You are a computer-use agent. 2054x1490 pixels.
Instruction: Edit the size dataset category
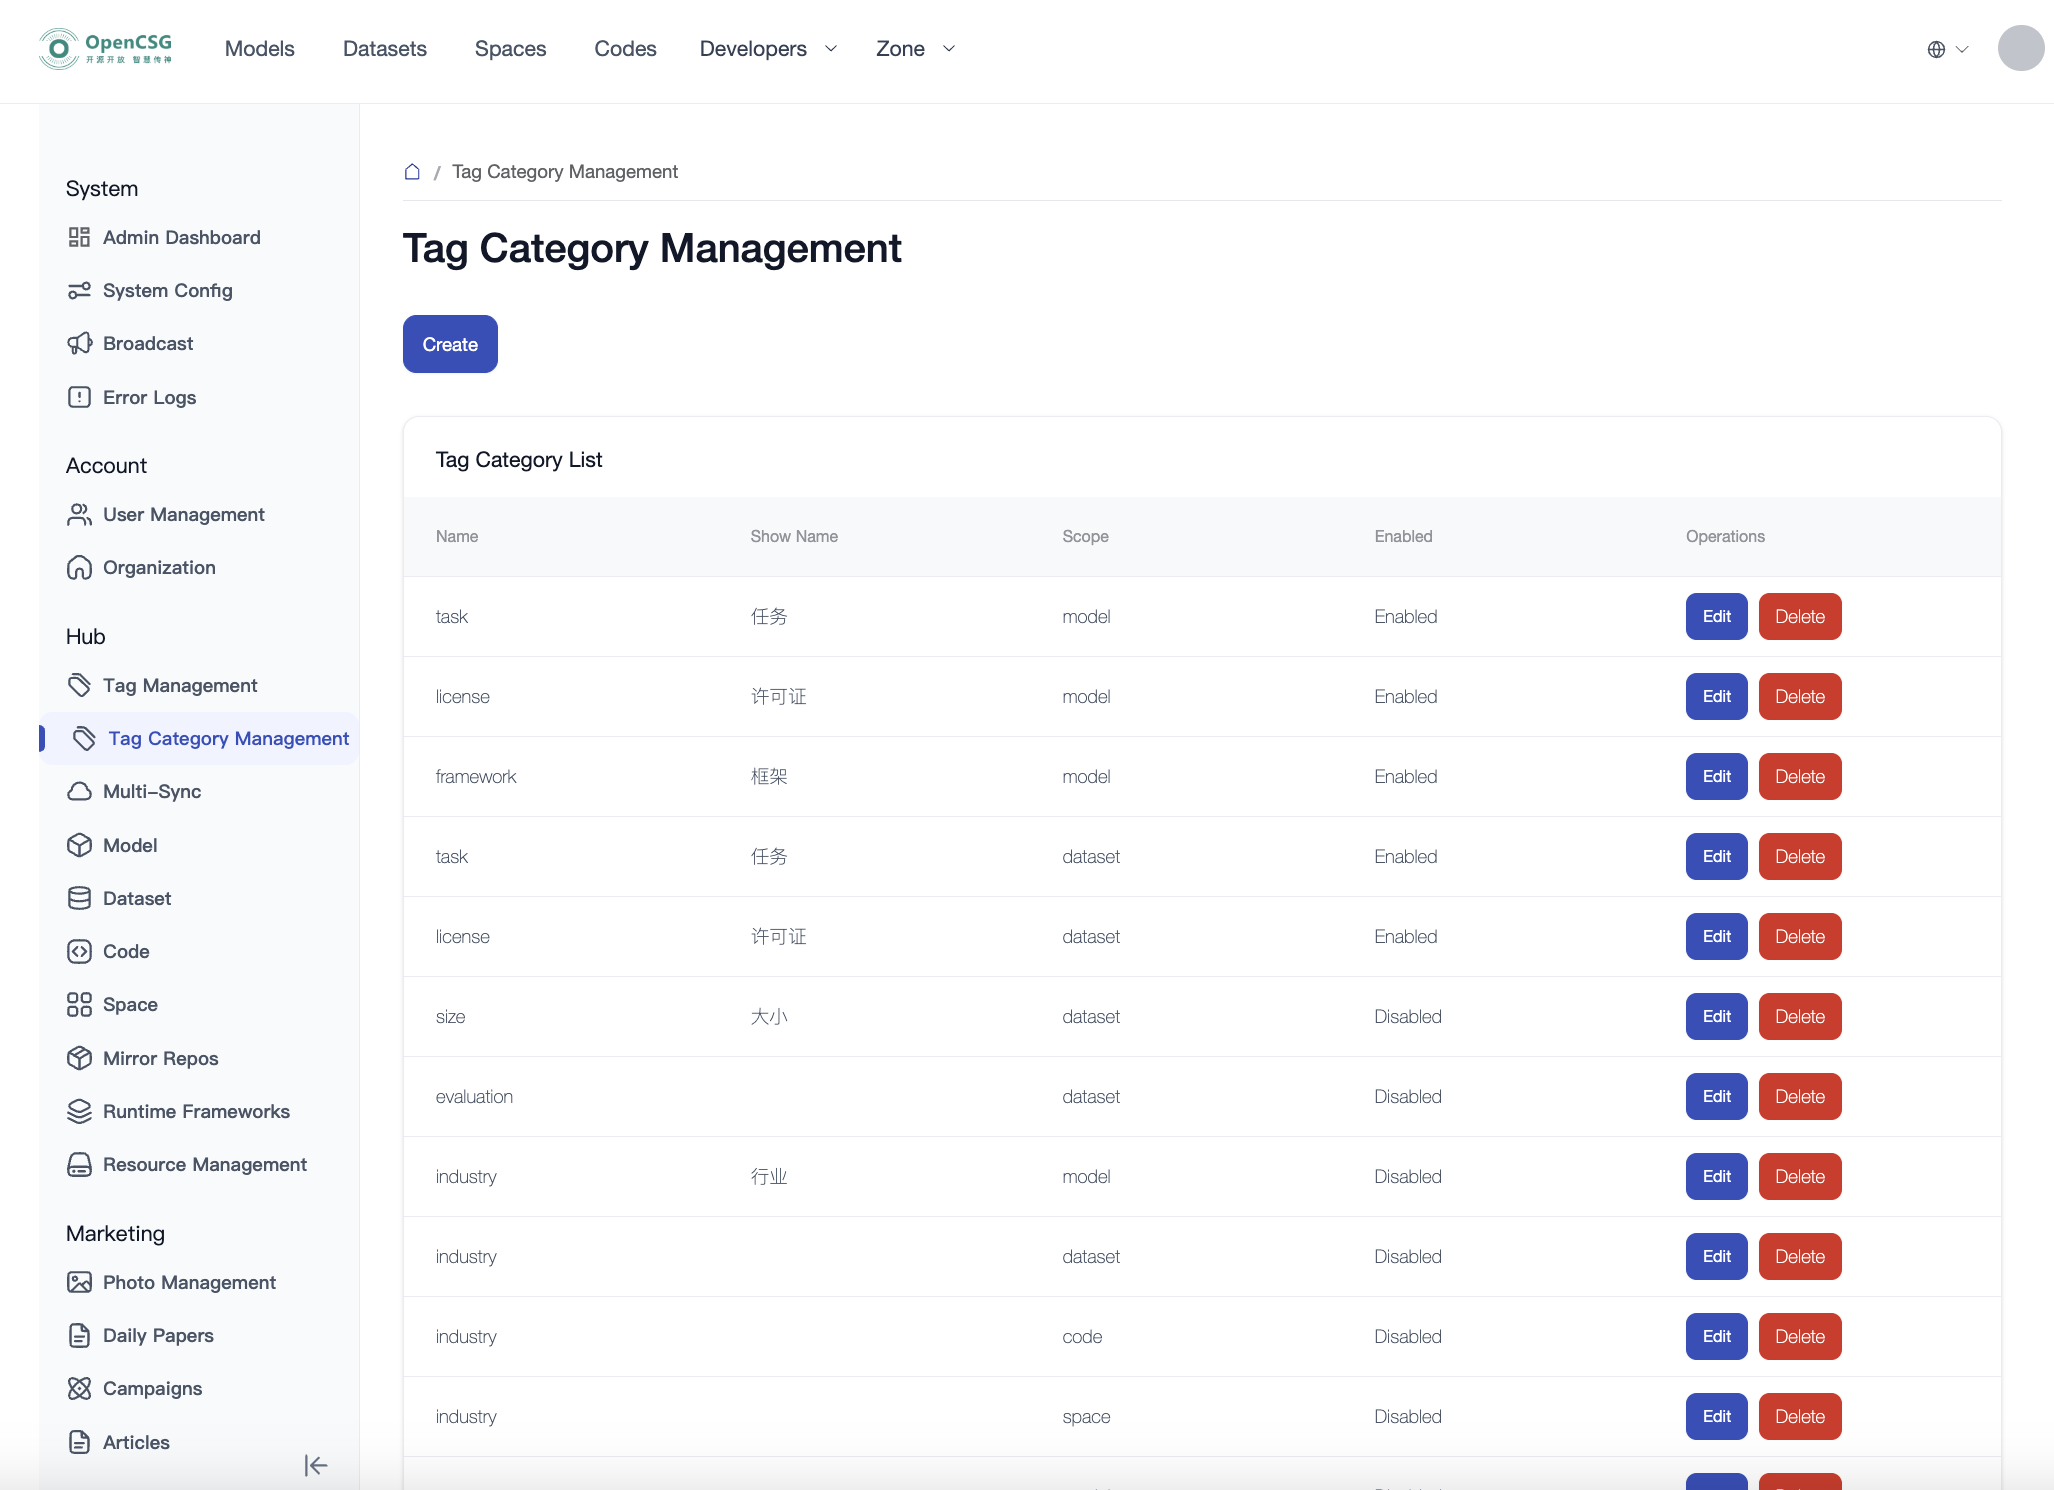pos(1716,1016)
